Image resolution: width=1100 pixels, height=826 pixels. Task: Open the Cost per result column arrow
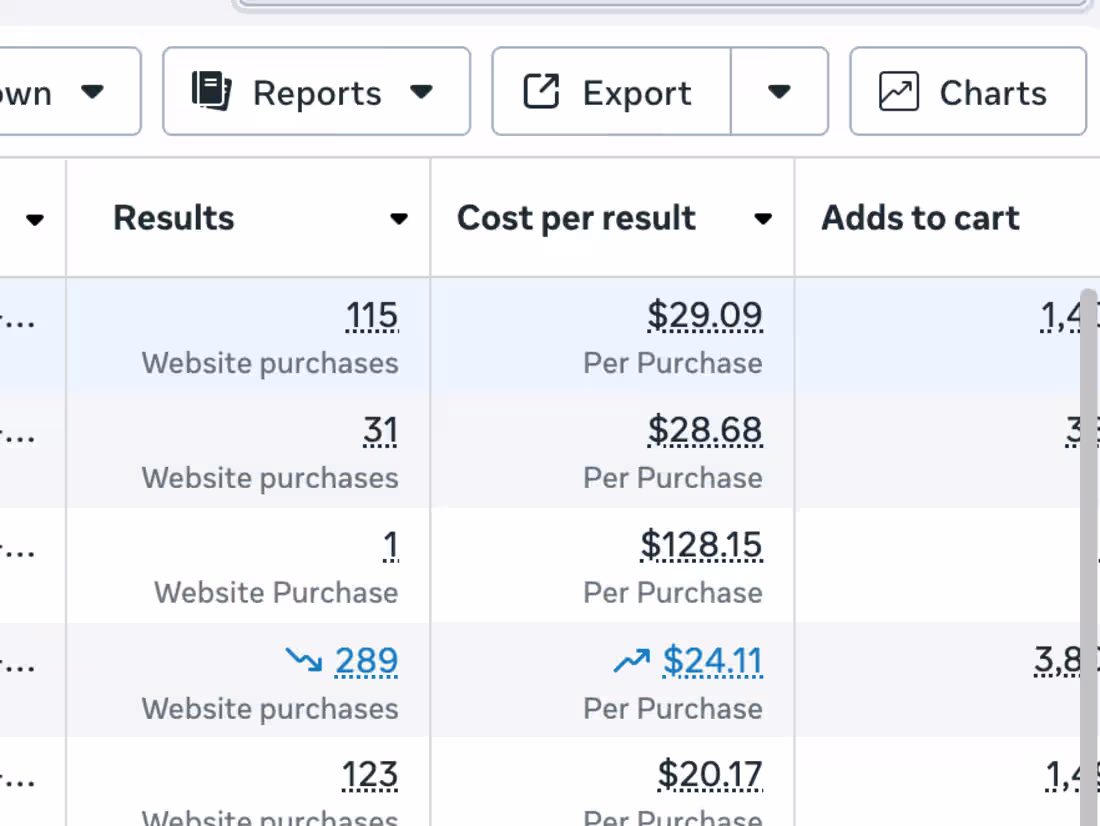pos(763,219)
